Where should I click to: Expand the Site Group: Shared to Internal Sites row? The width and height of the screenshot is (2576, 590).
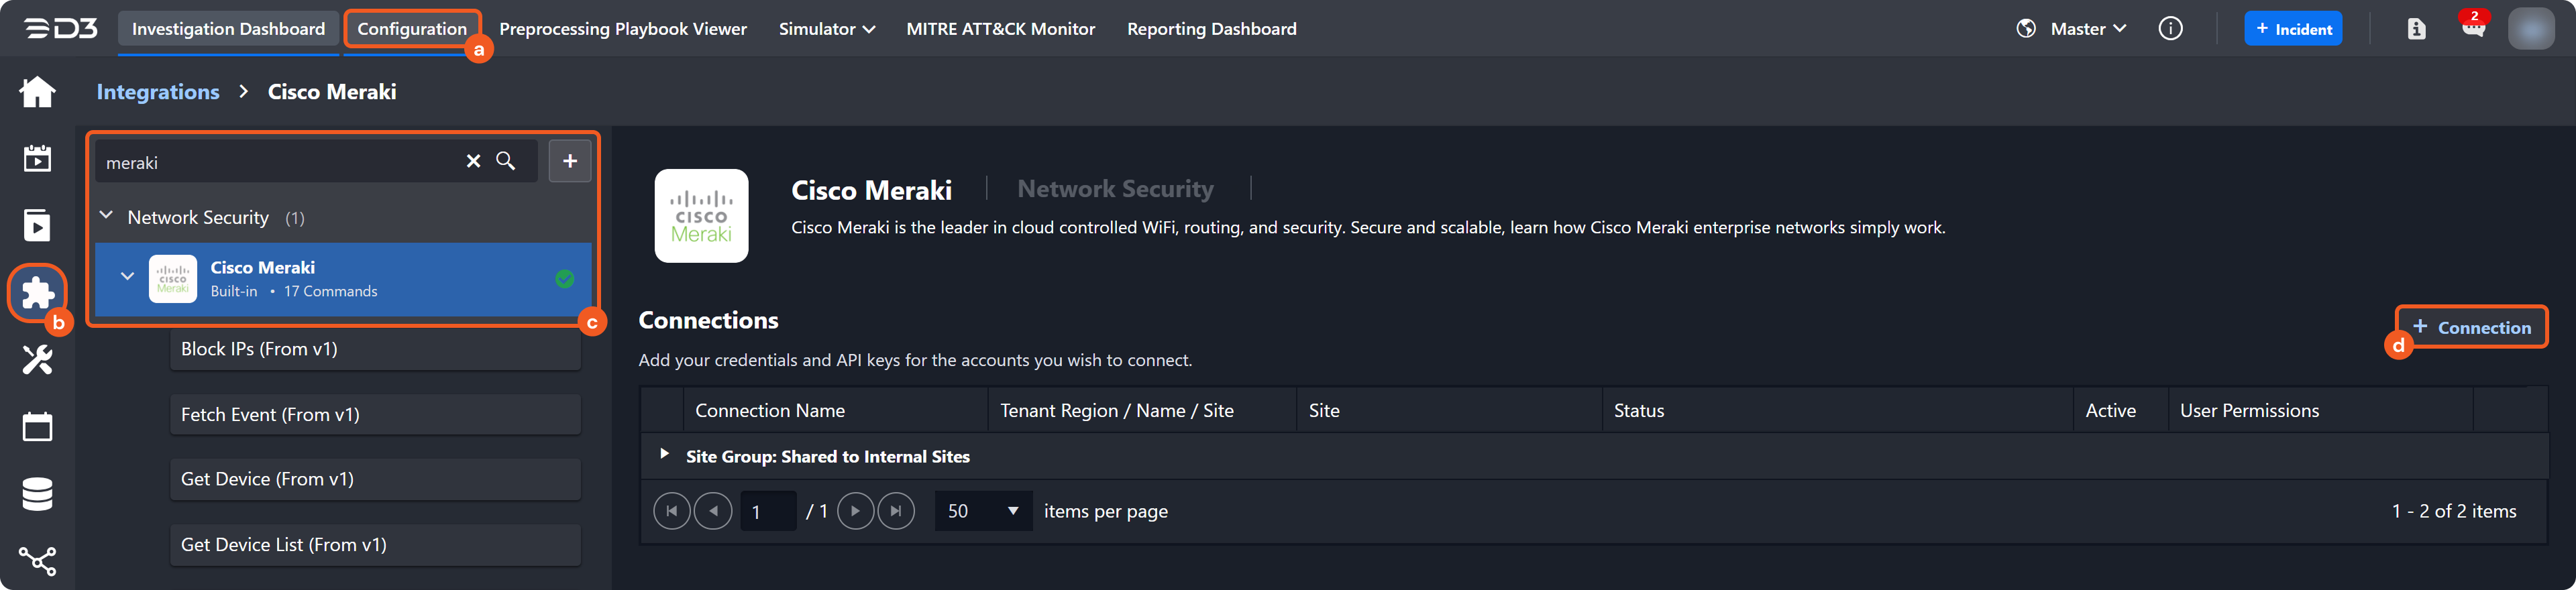click(x=664, y=455)
